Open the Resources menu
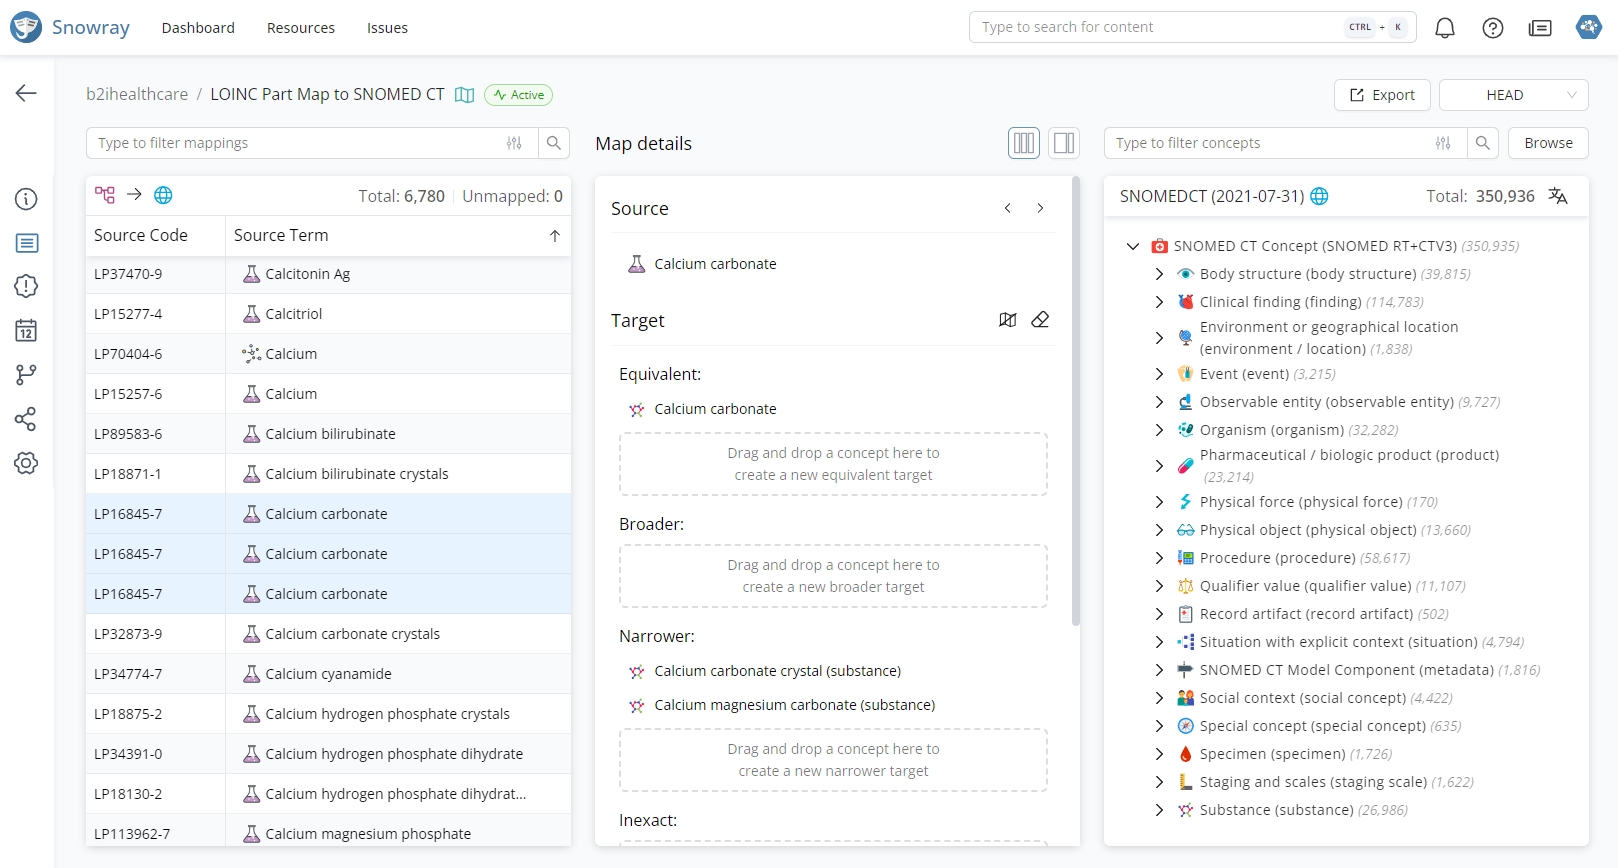This screenshot has height=868, width=1618. 300,28
